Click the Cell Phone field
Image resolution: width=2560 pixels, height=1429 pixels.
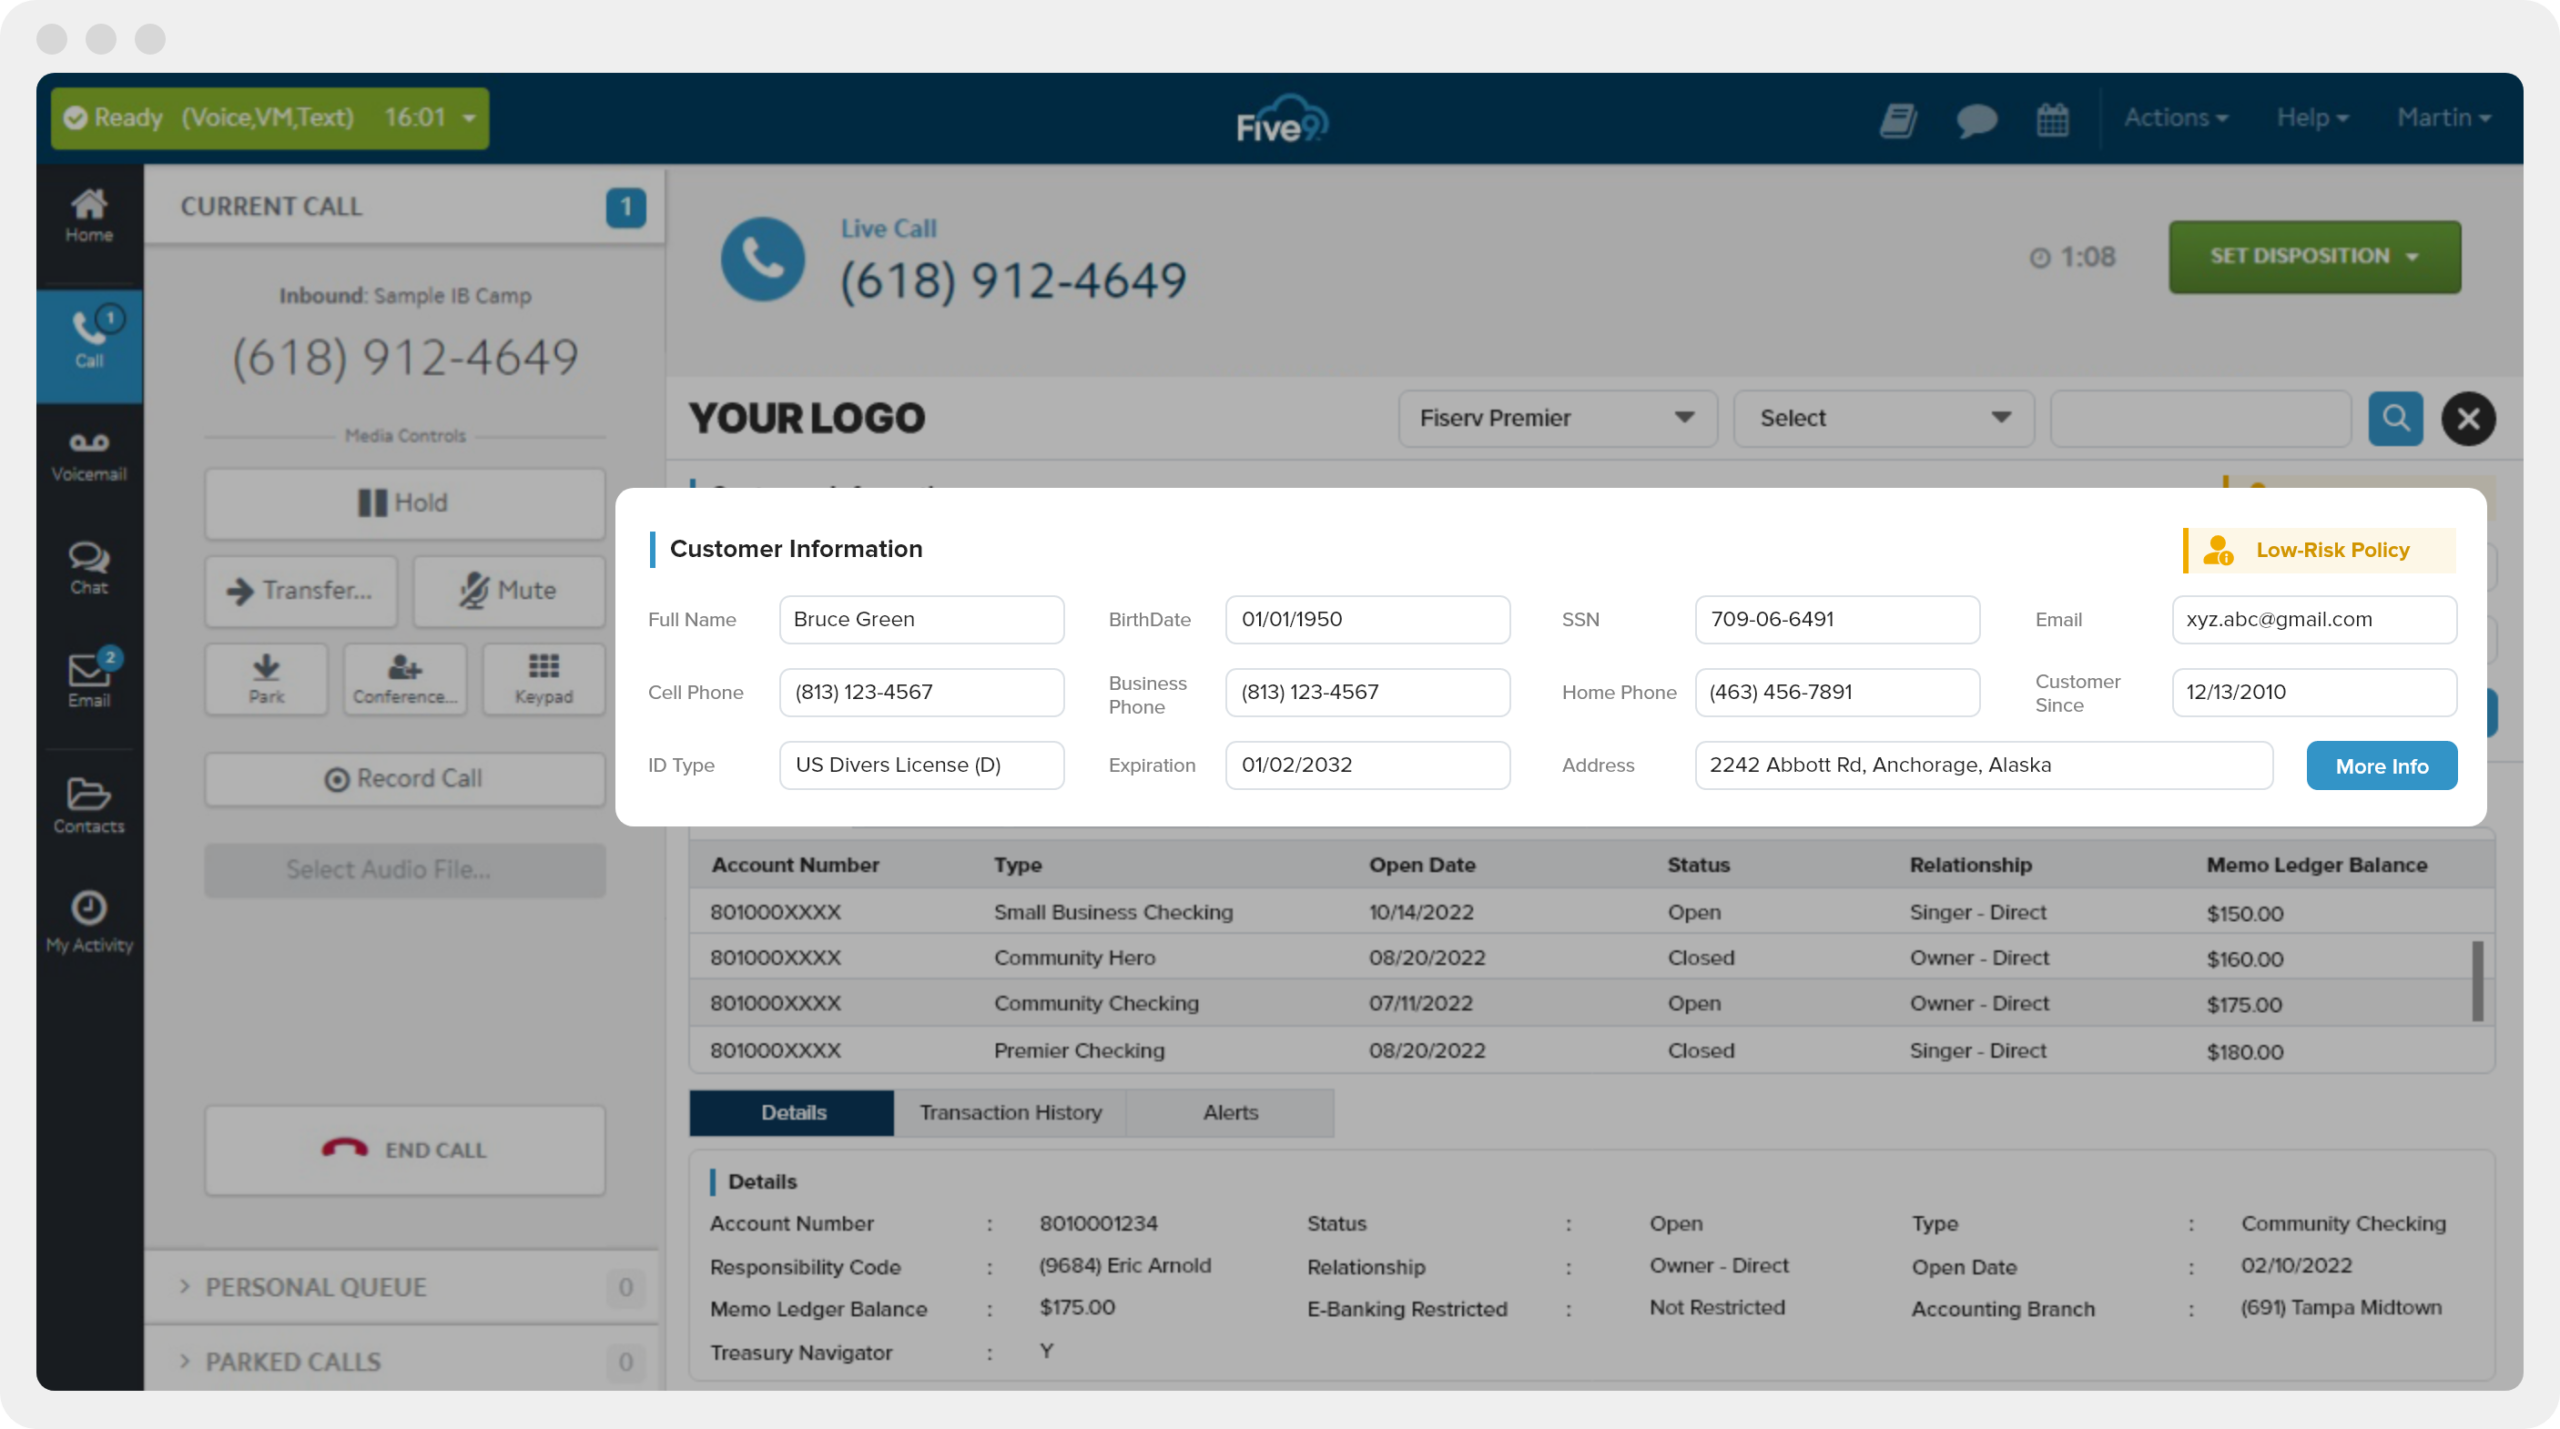click(x=922, y=693)
